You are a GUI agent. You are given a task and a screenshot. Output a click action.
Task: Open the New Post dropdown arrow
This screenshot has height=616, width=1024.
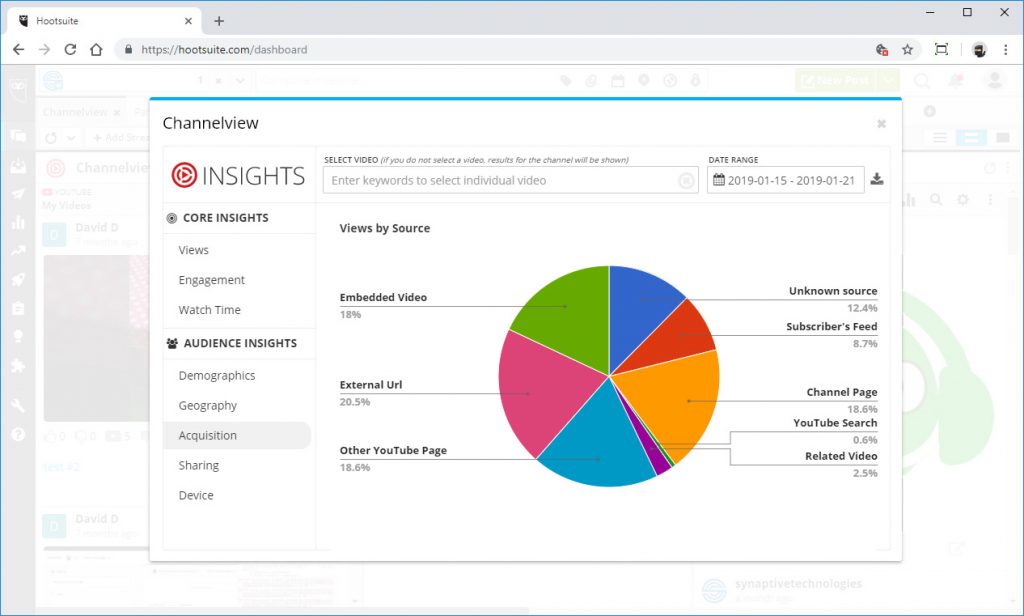[x=888, y=80]
